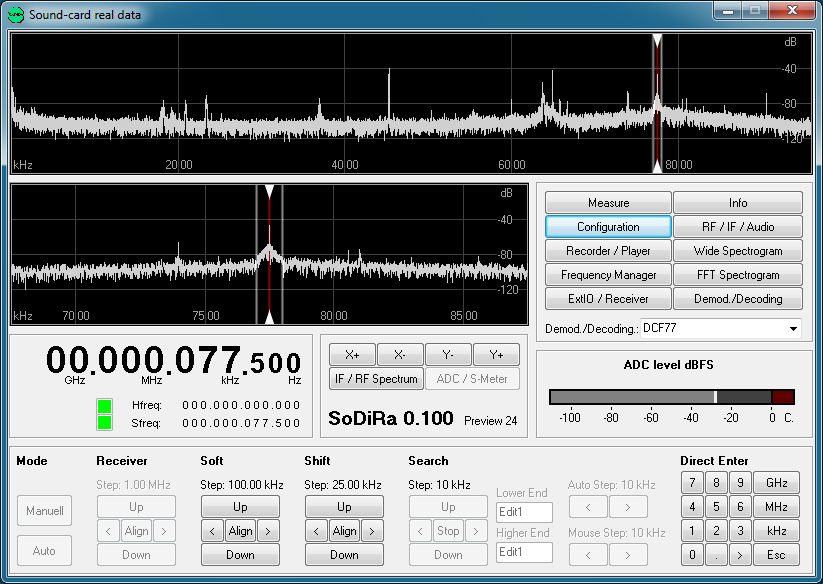Open ExtIO / Receiver settings
The image size is (823, 584).
pyautogui.click(x=608, y=299)
